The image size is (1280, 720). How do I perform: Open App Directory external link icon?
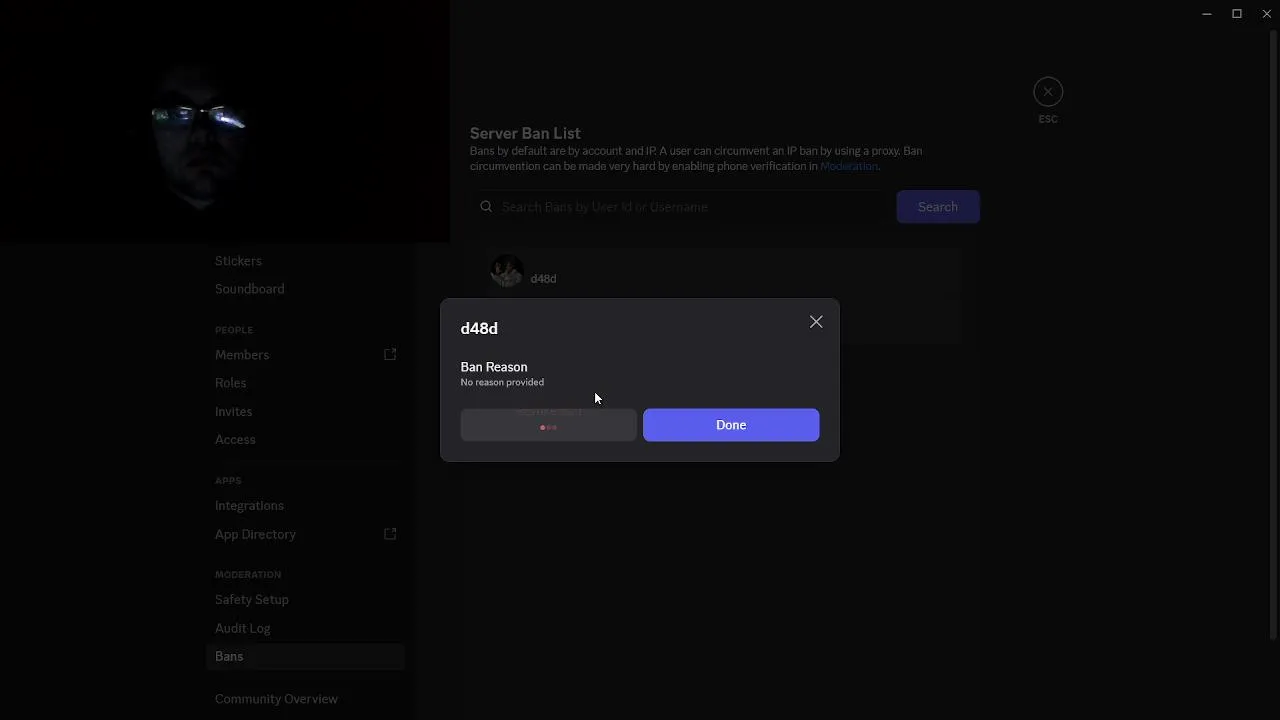pos(390,534)
